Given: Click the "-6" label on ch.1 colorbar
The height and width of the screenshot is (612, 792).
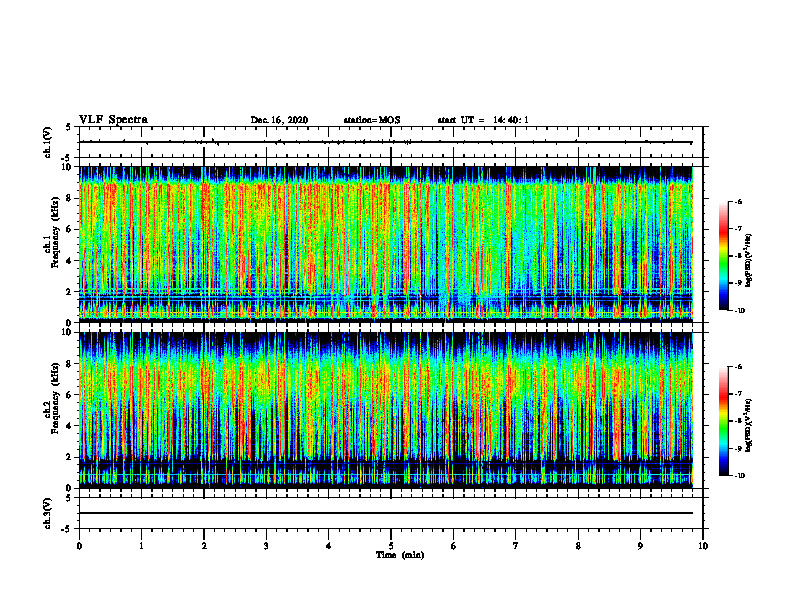Looking at the screenshot, I should 738,201.
